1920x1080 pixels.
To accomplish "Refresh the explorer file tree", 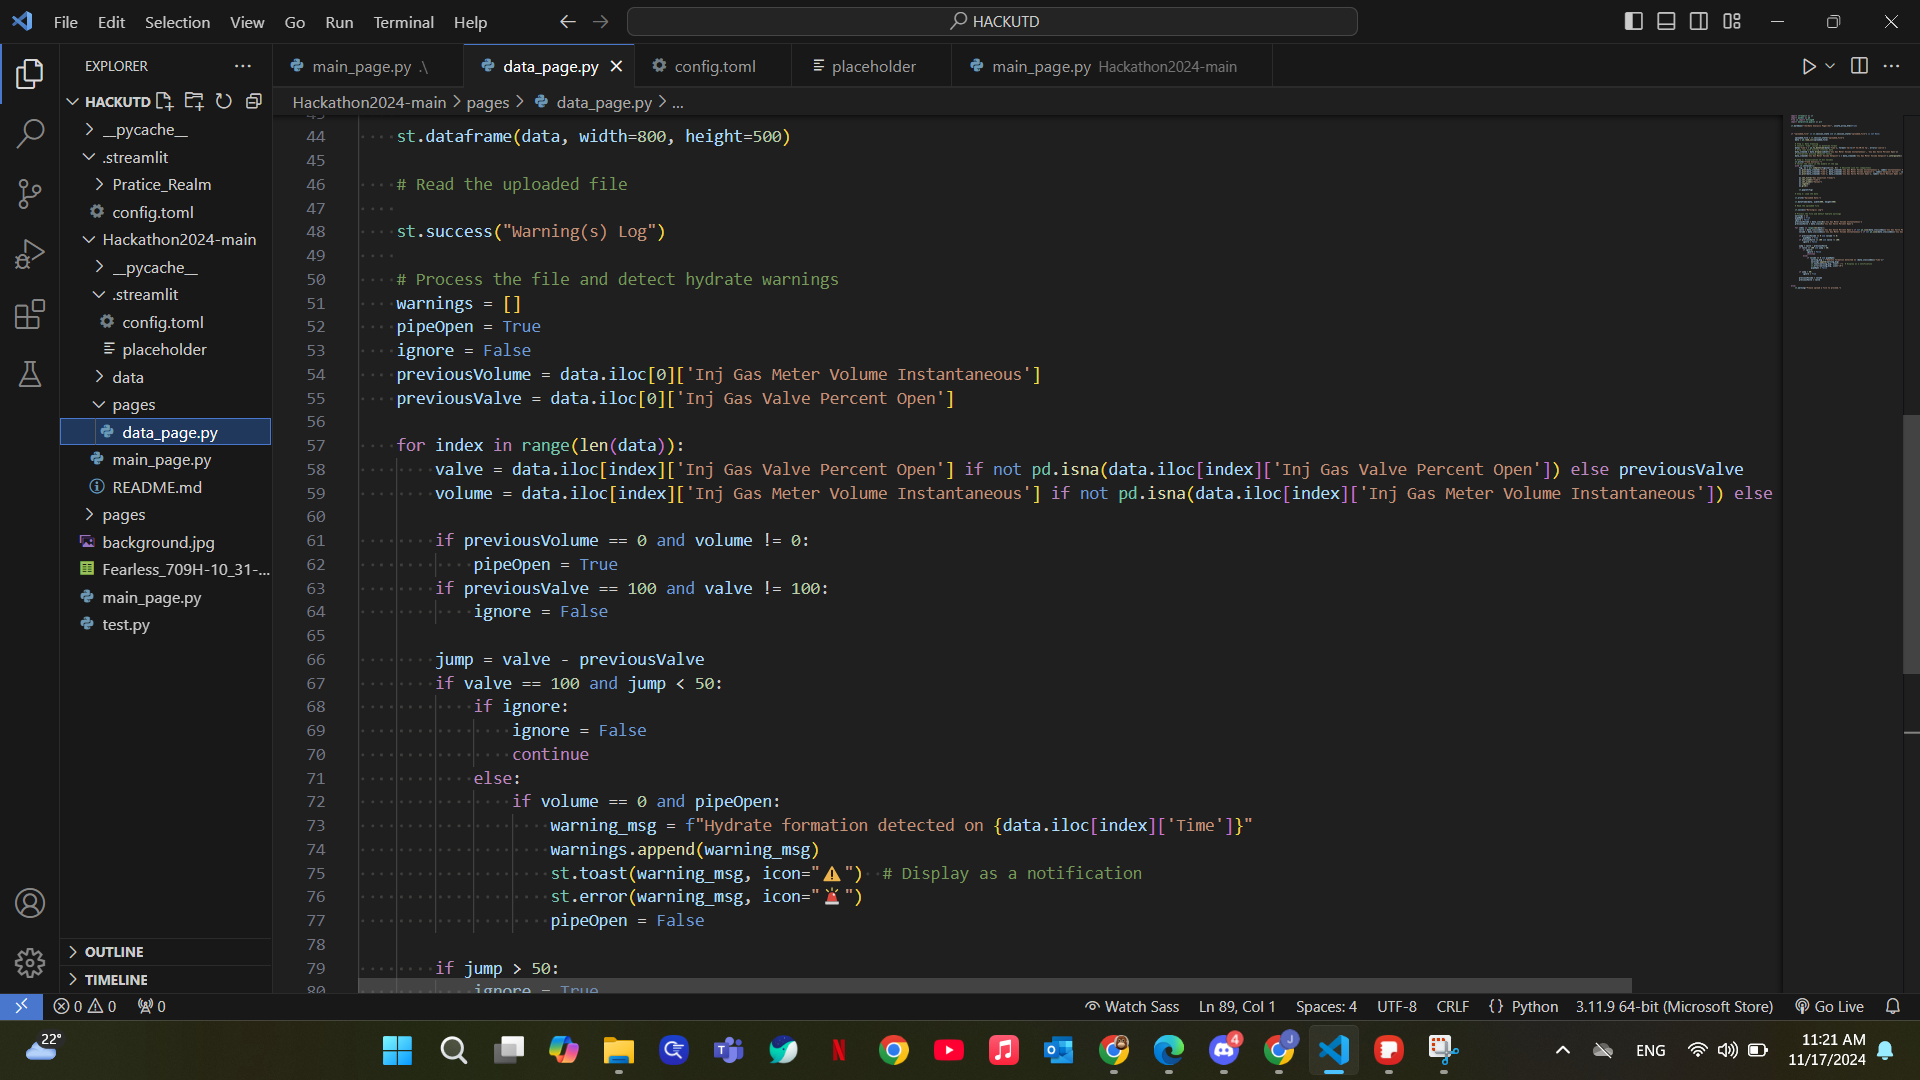I will tap(224, 101).
